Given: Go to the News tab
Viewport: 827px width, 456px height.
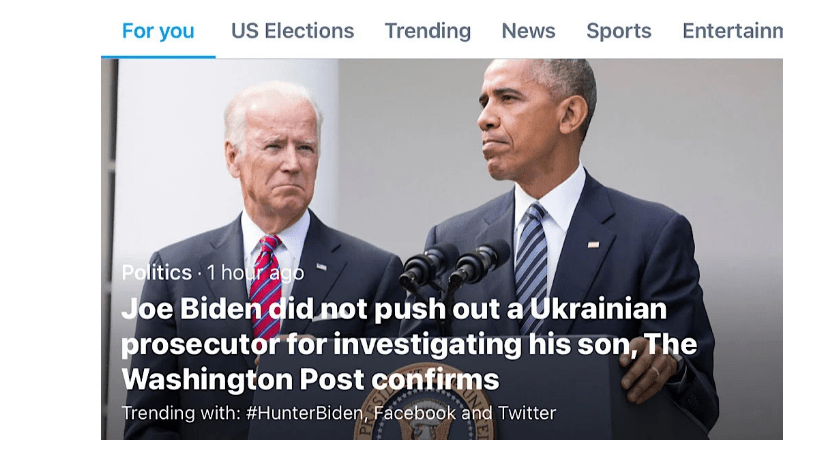Looking at the screenshot, I should pyautogui.click(x=528, y=31).
